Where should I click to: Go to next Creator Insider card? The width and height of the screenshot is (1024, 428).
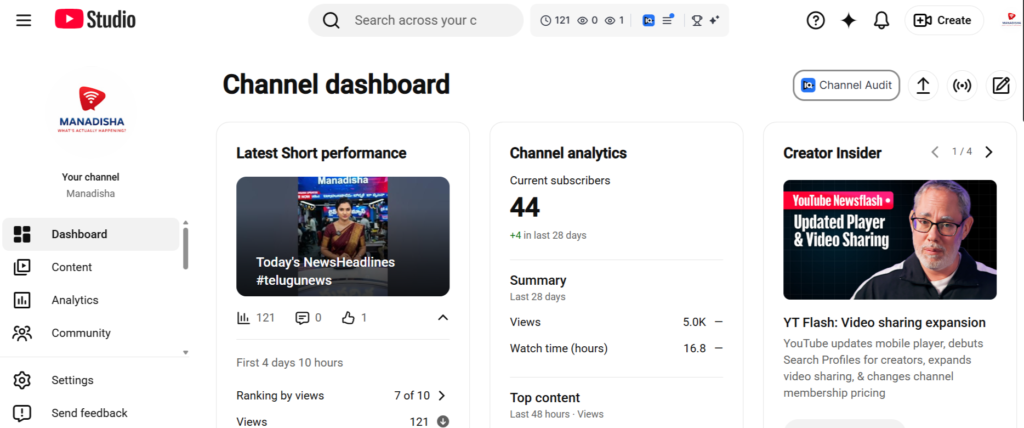[x=989, y=152]
